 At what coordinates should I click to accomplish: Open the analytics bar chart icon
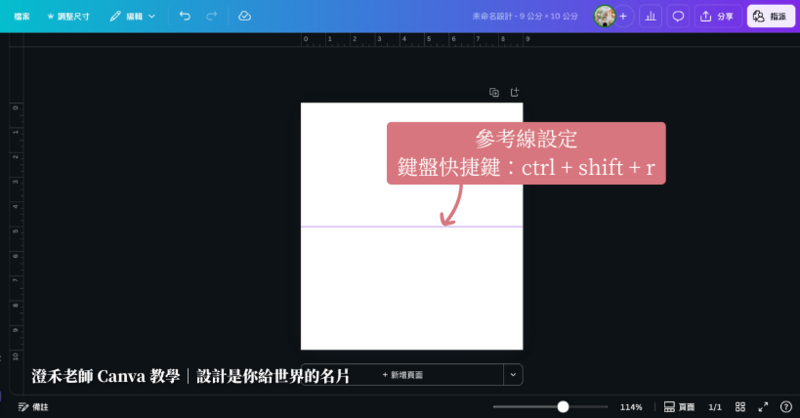click(x=650, y=16)
